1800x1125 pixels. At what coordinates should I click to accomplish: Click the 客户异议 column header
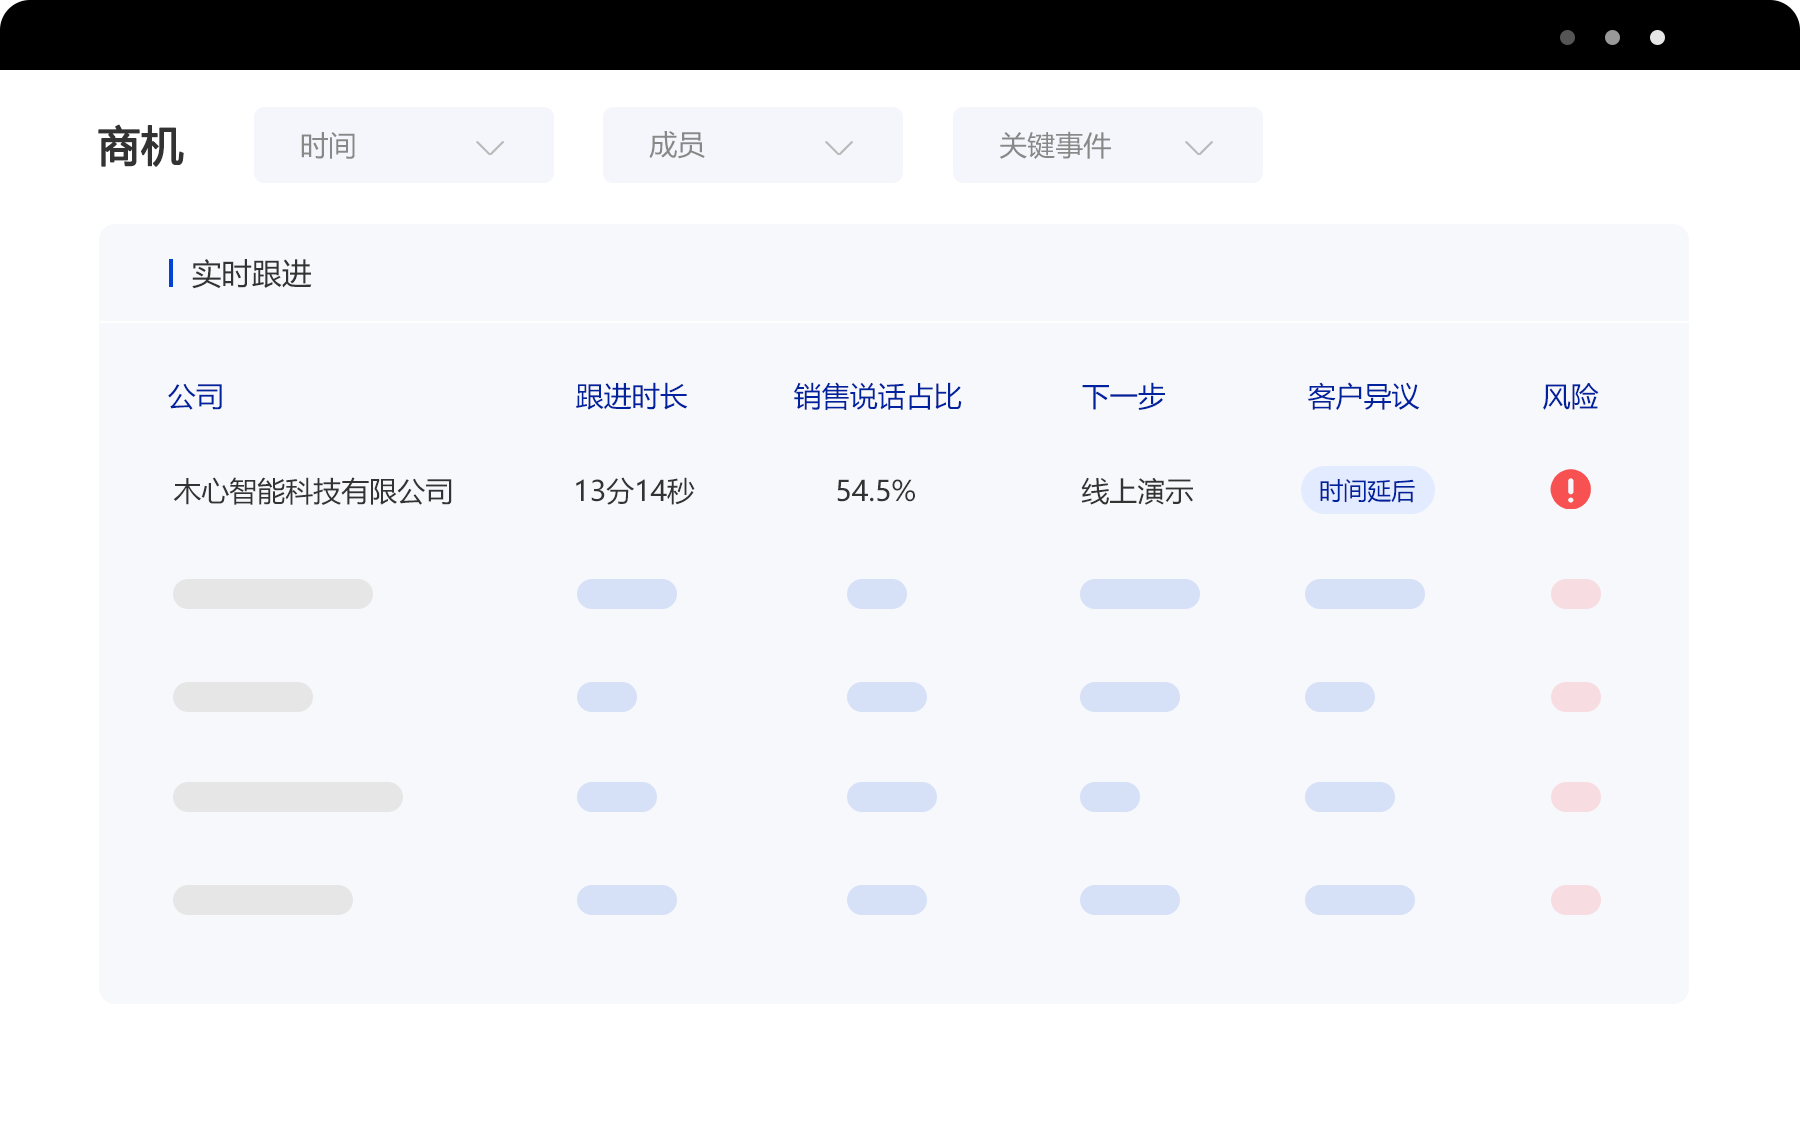[x=1362, y=397]
